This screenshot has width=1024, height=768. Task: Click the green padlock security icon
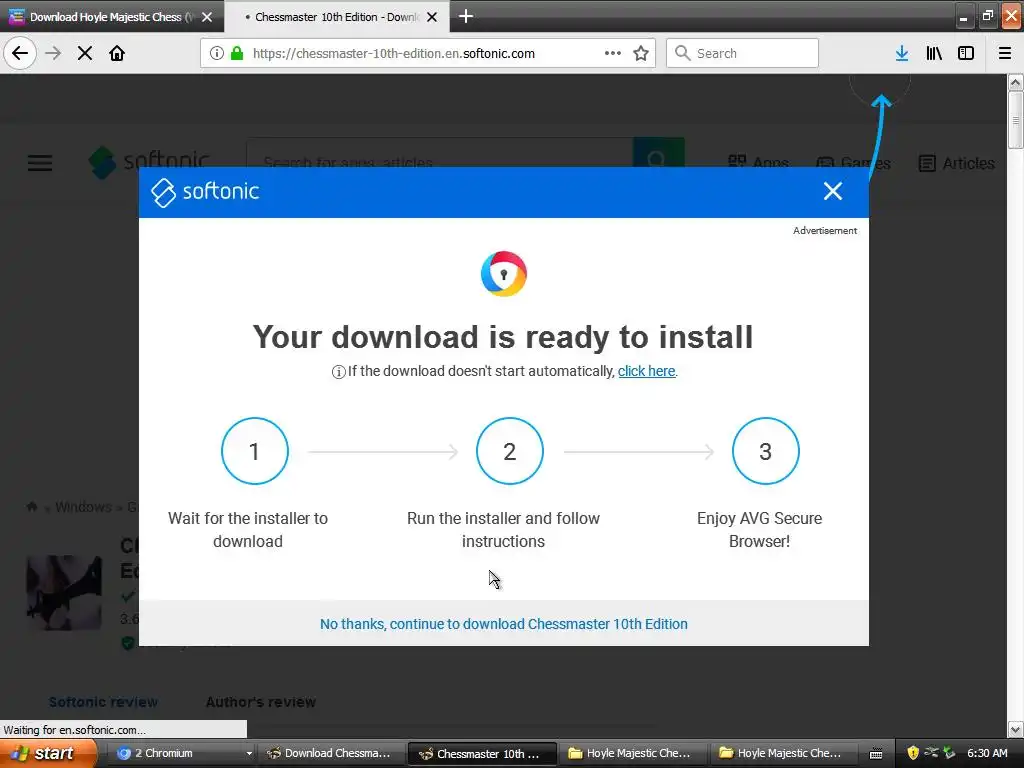(x=237, y=53)
